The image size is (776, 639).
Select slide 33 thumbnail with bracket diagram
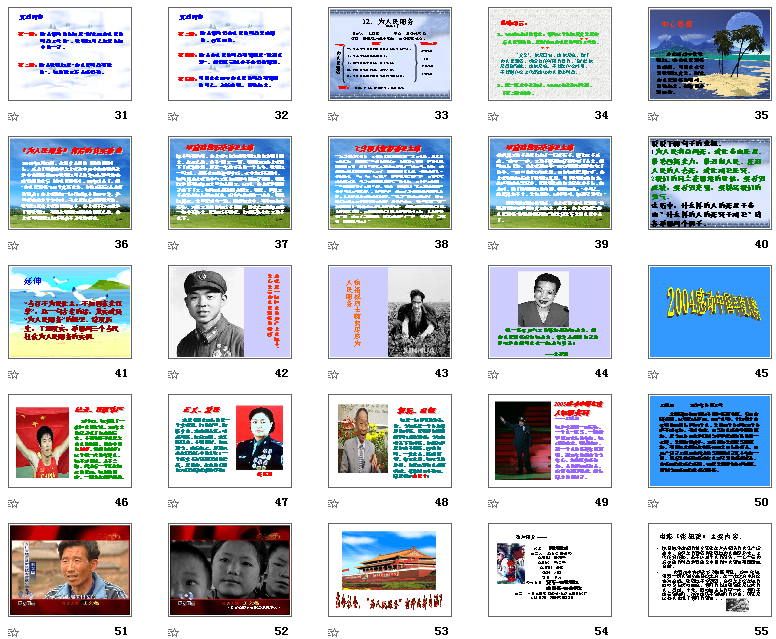point(390,54)
